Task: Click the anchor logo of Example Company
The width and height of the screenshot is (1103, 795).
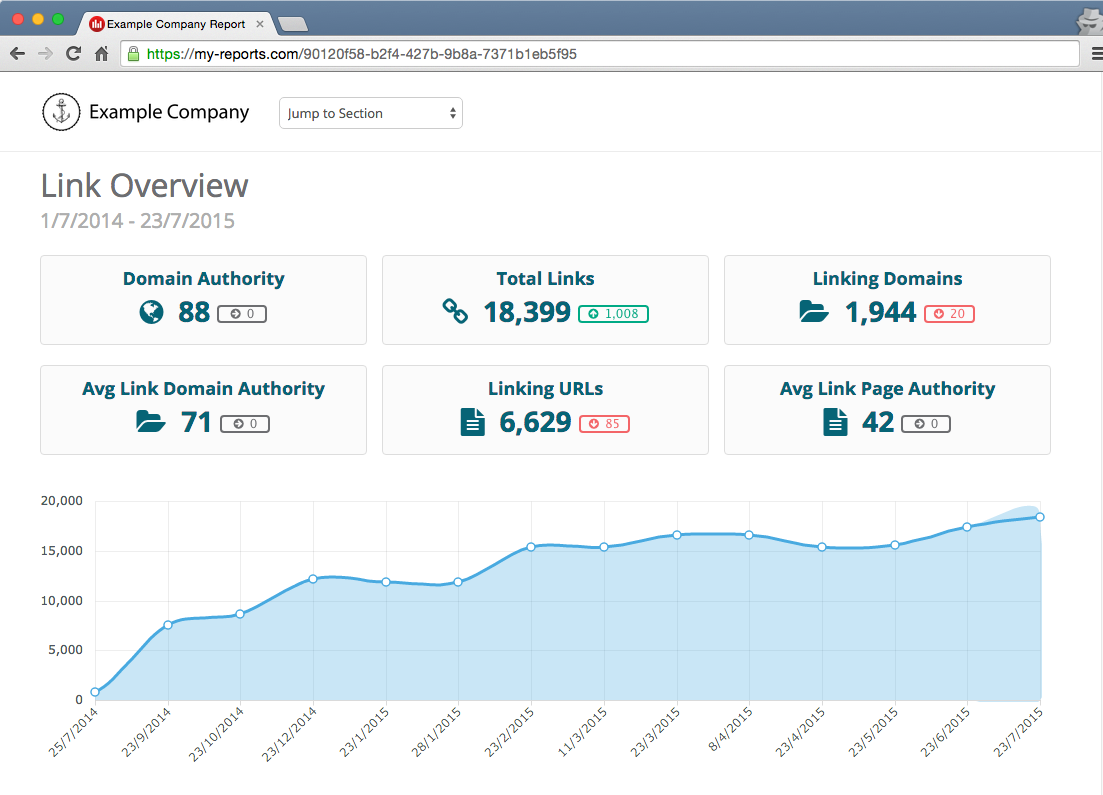Action: [x=61, y=112]
